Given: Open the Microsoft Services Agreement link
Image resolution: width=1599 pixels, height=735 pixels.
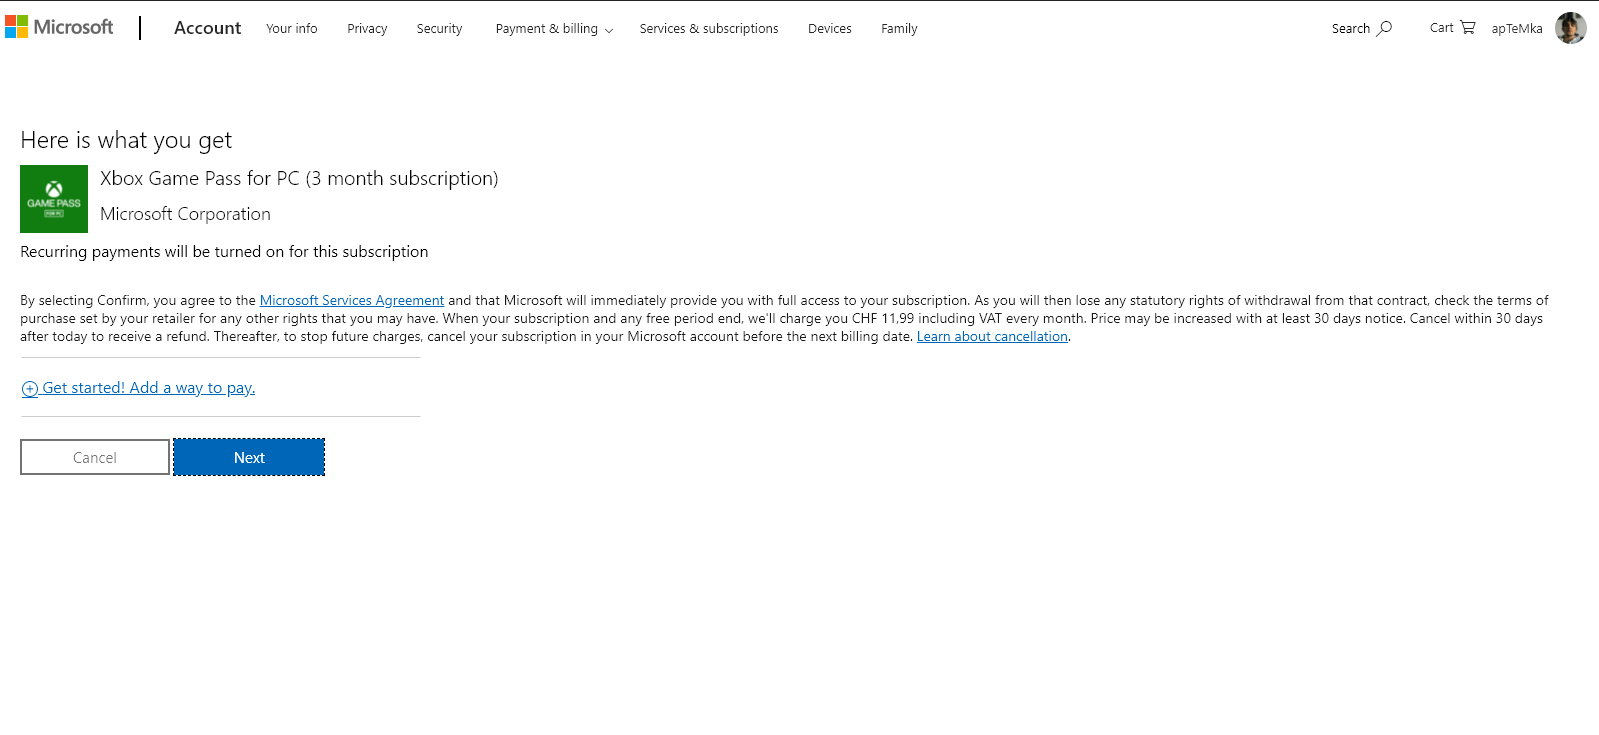Looking at the screenshot, I should 352,300.
